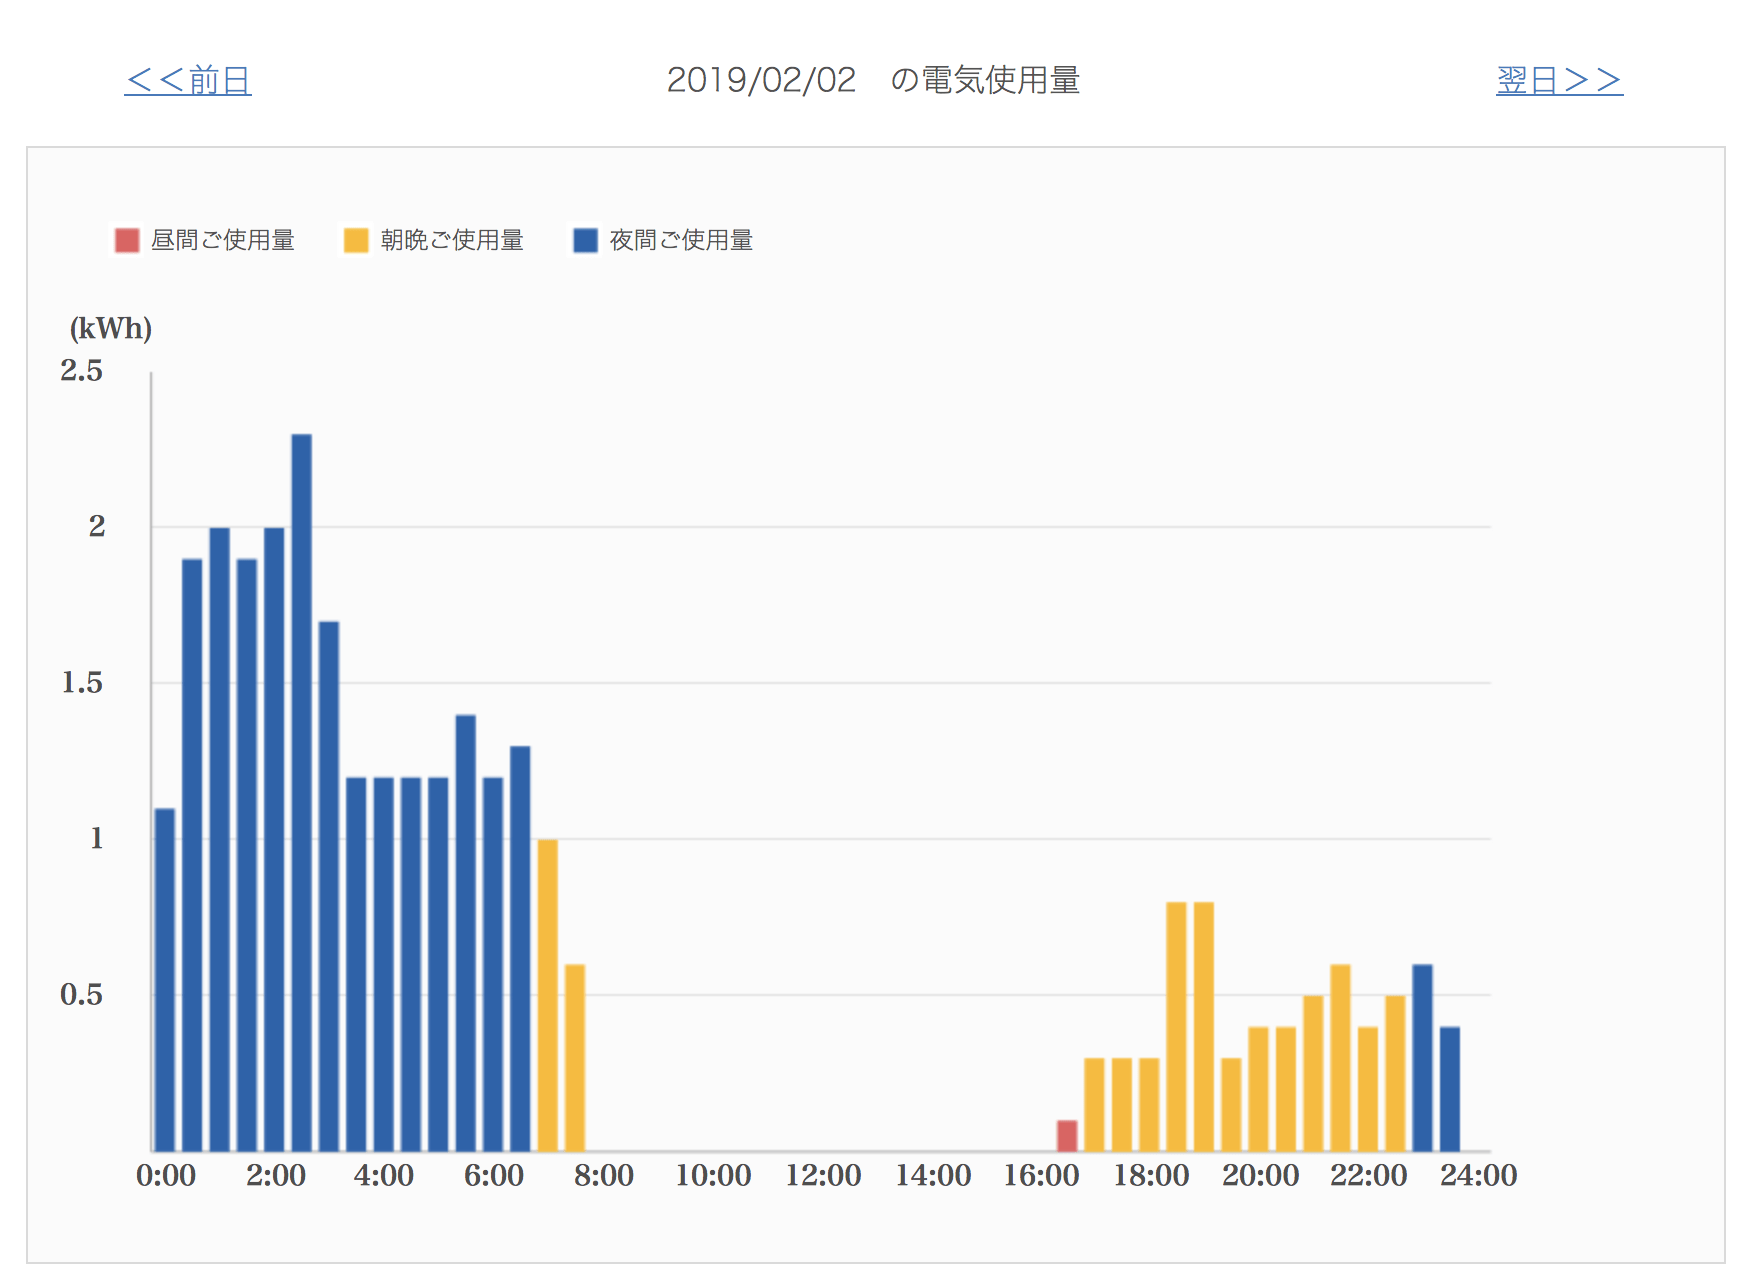
Task: Open the next day link (翌日)
Action: pyautogui.click(x=1558, y=80)
